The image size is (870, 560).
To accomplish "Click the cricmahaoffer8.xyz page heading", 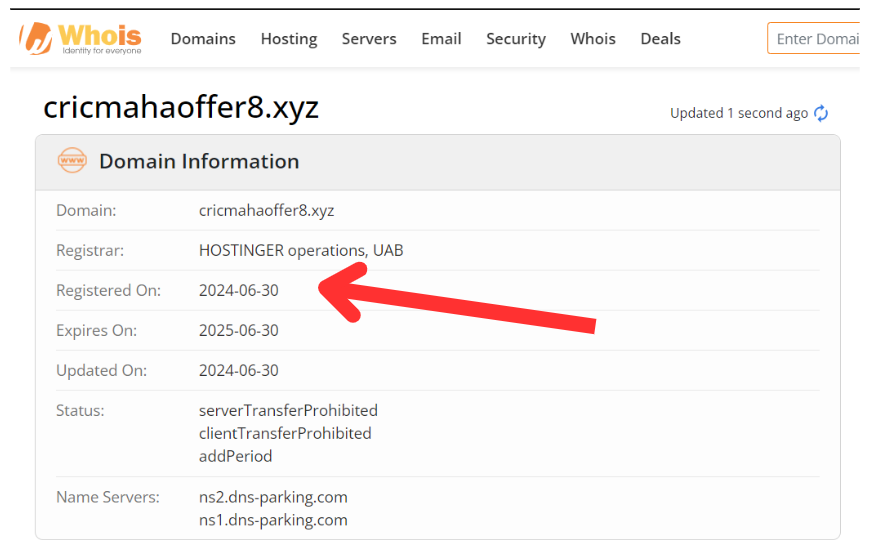I will 181,107.
